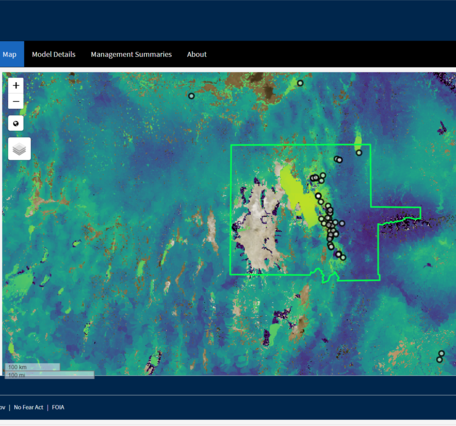Viewport: 456px width, 426px height.
Task: Click the southernmost marker in the cluster
Action: [343, 257]
